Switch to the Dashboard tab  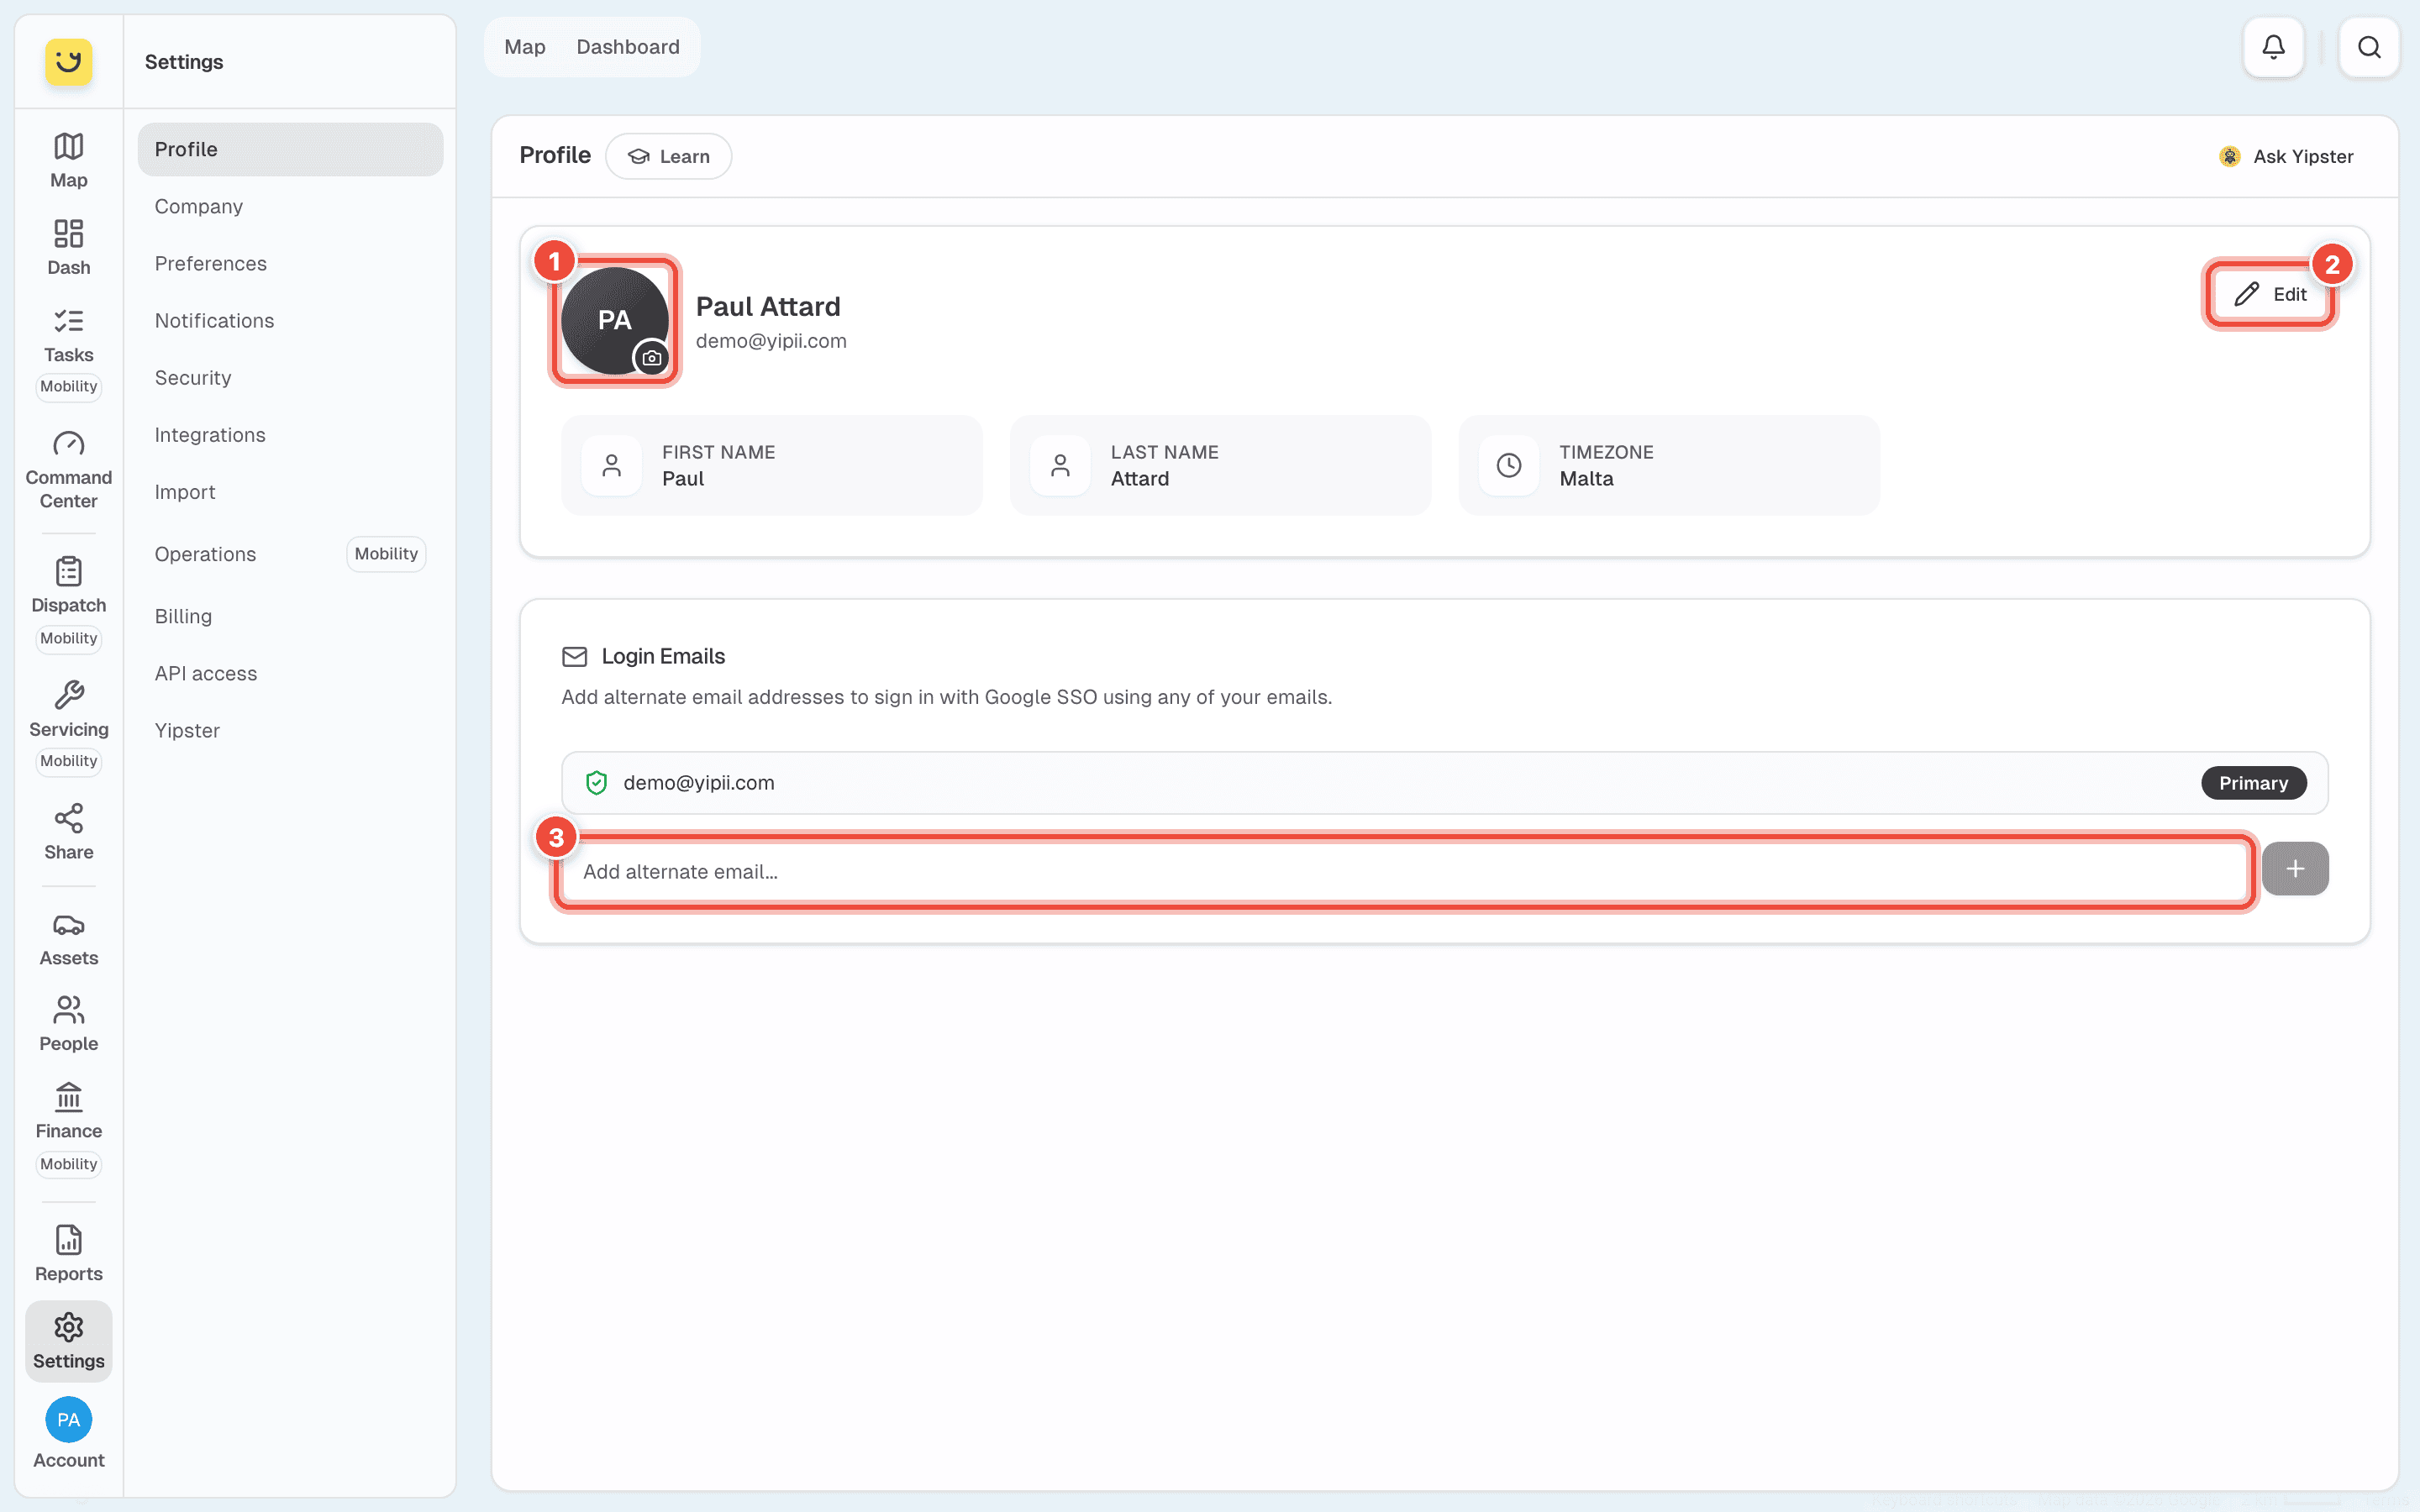(x=628, y=47)
